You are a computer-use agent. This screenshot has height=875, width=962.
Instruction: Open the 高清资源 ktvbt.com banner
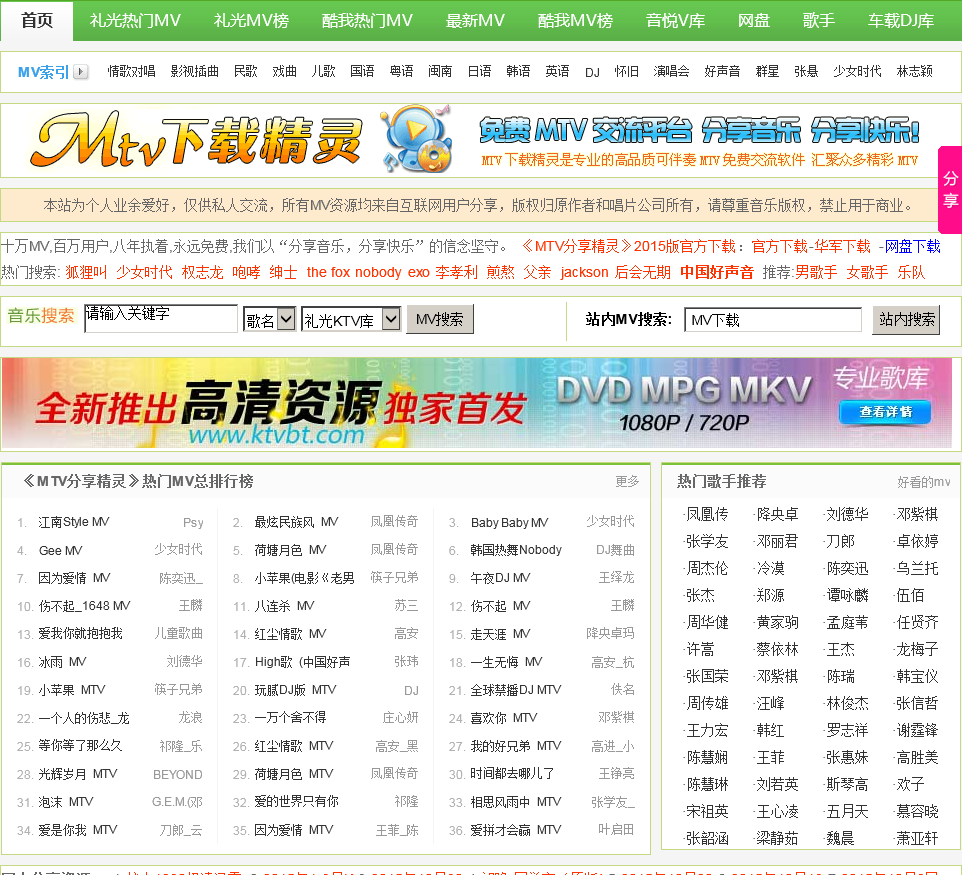tap(476, 403)
